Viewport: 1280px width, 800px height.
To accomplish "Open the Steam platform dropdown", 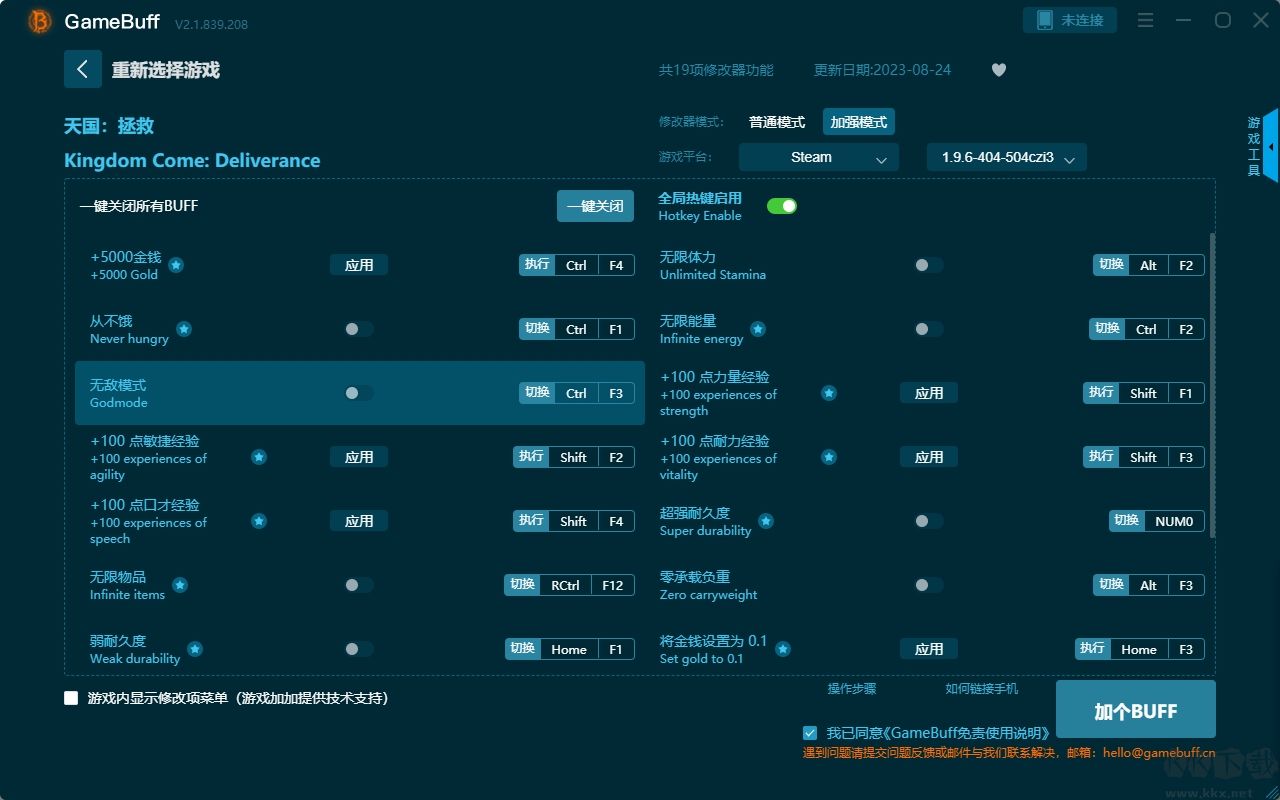I will point(819,157).
